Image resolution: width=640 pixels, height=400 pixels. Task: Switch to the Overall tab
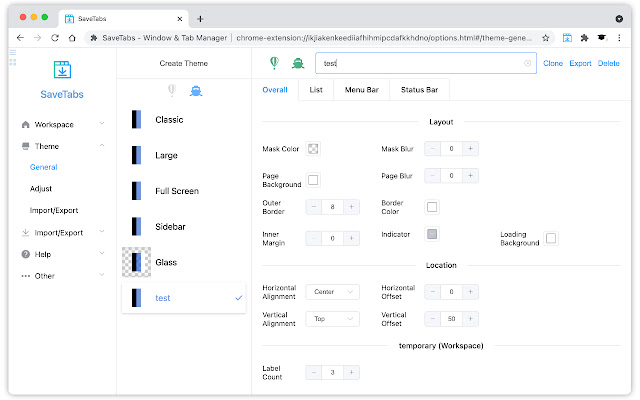[x=275, y=90]
